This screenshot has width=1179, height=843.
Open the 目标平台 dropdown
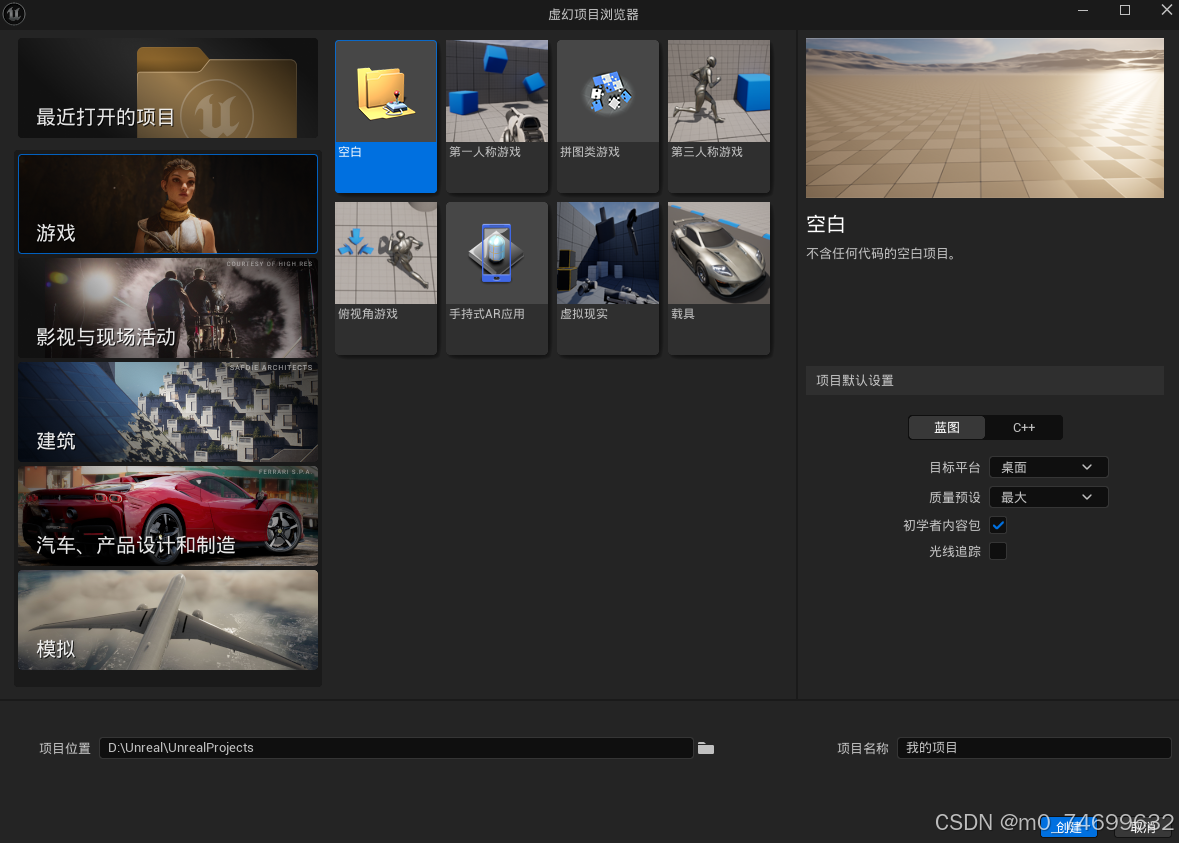1048,467
